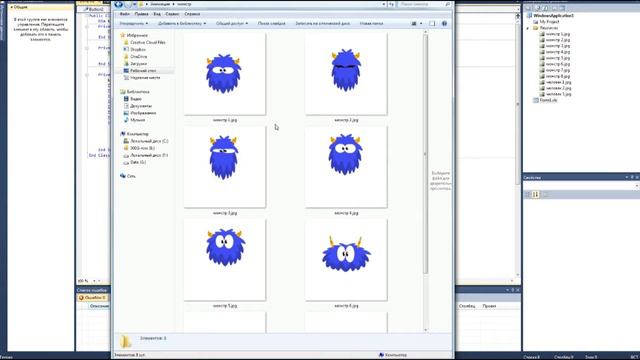This screenshot has height=360, width=640.
Task: Open the Музыка library
Action: [134, 120]
